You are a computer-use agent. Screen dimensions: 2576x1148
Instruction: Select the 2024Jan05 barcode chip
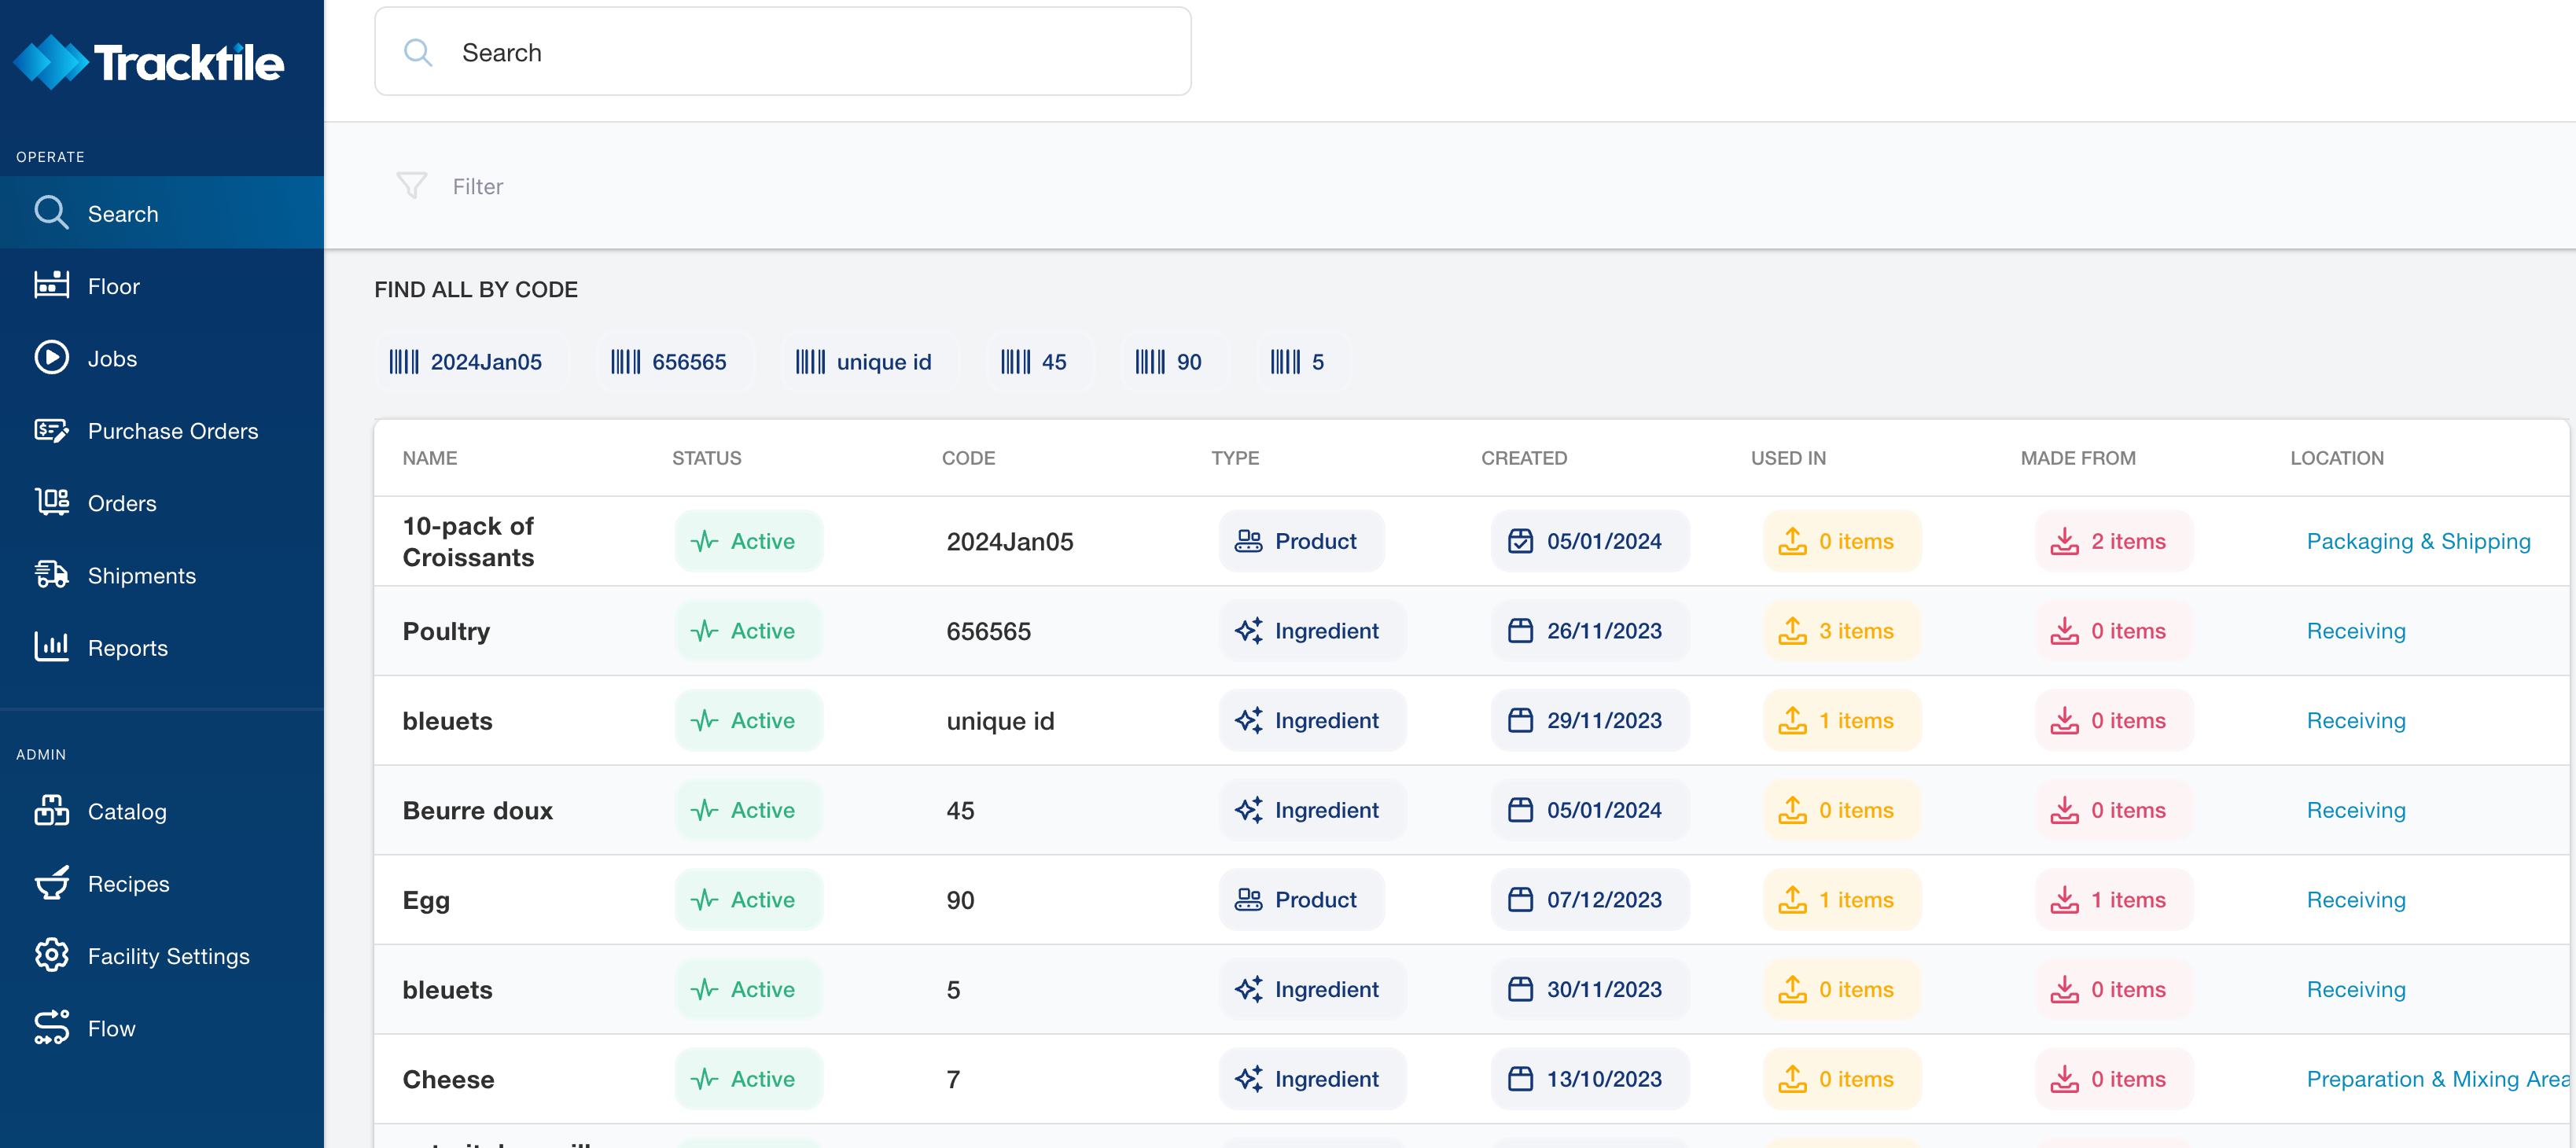click(467, 362)
